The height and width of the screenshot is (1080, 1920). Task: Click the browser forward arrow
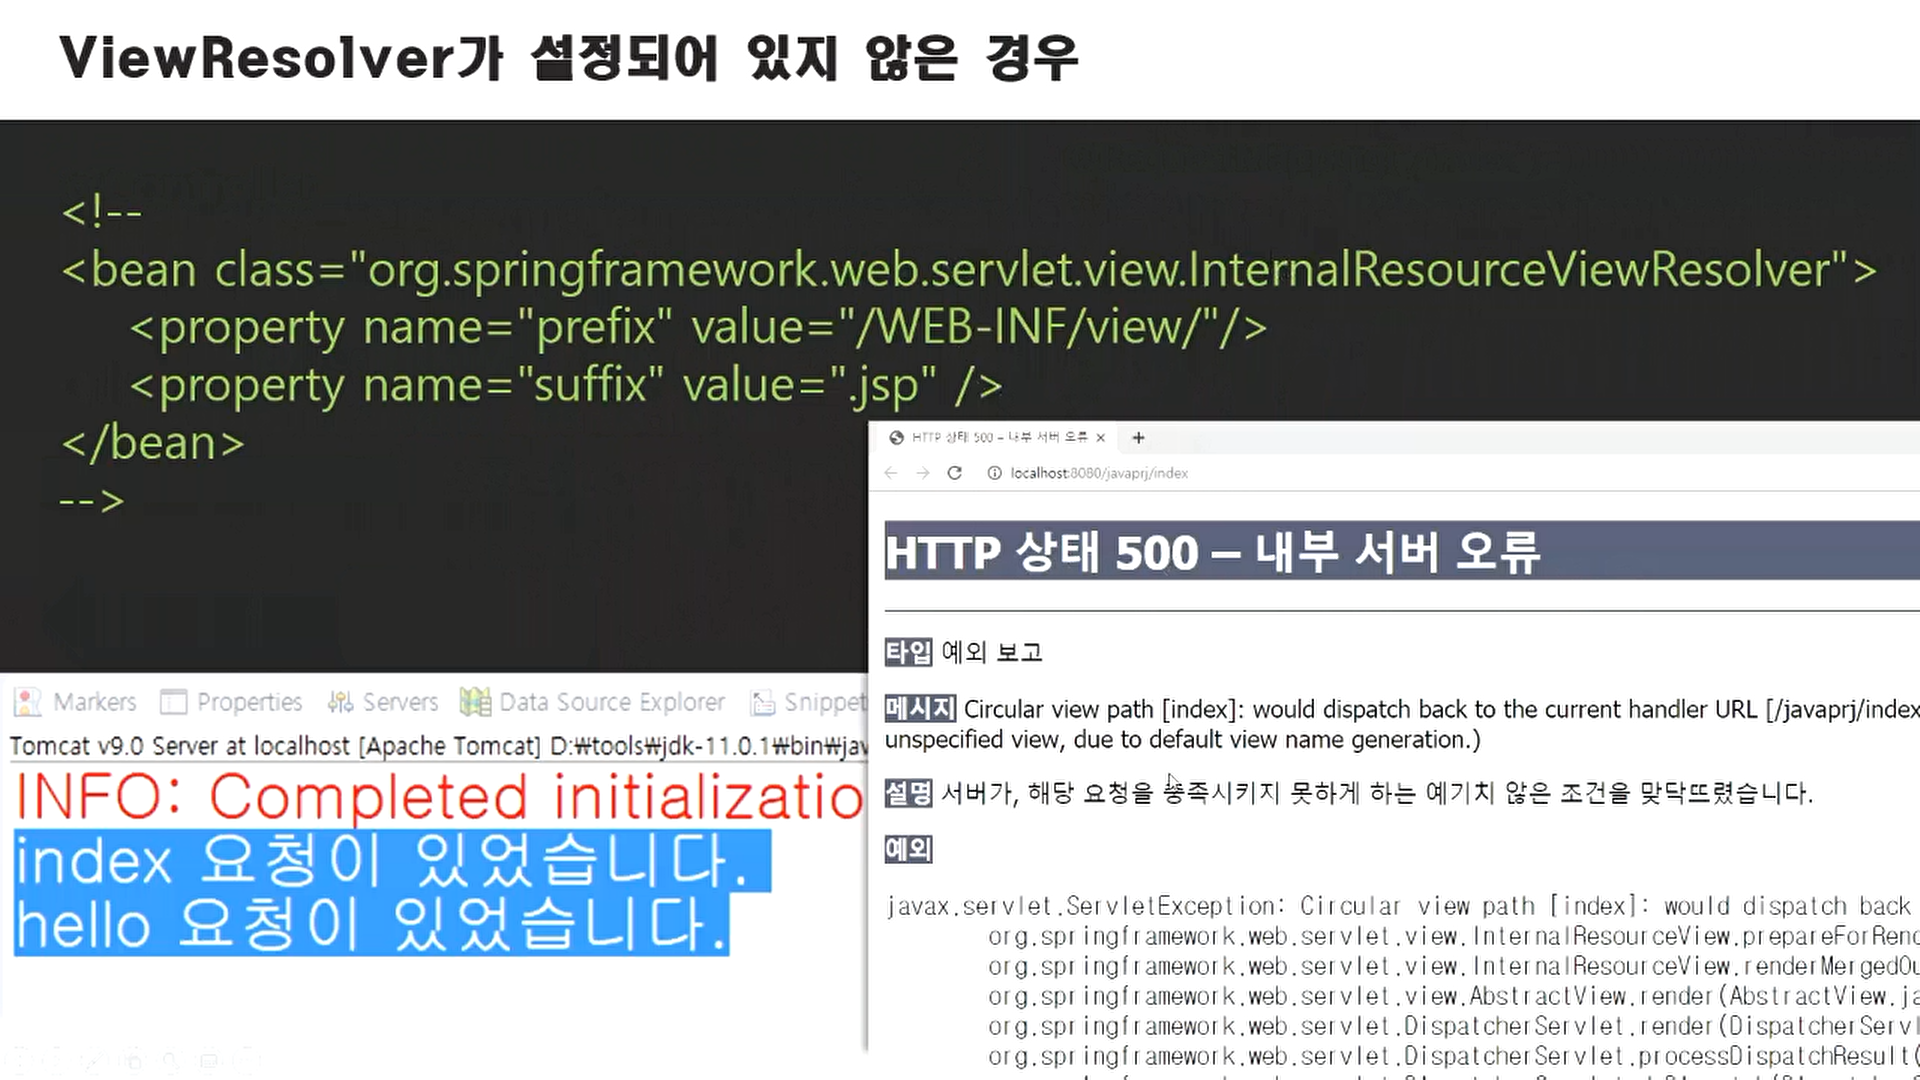[x=922, y=473]
